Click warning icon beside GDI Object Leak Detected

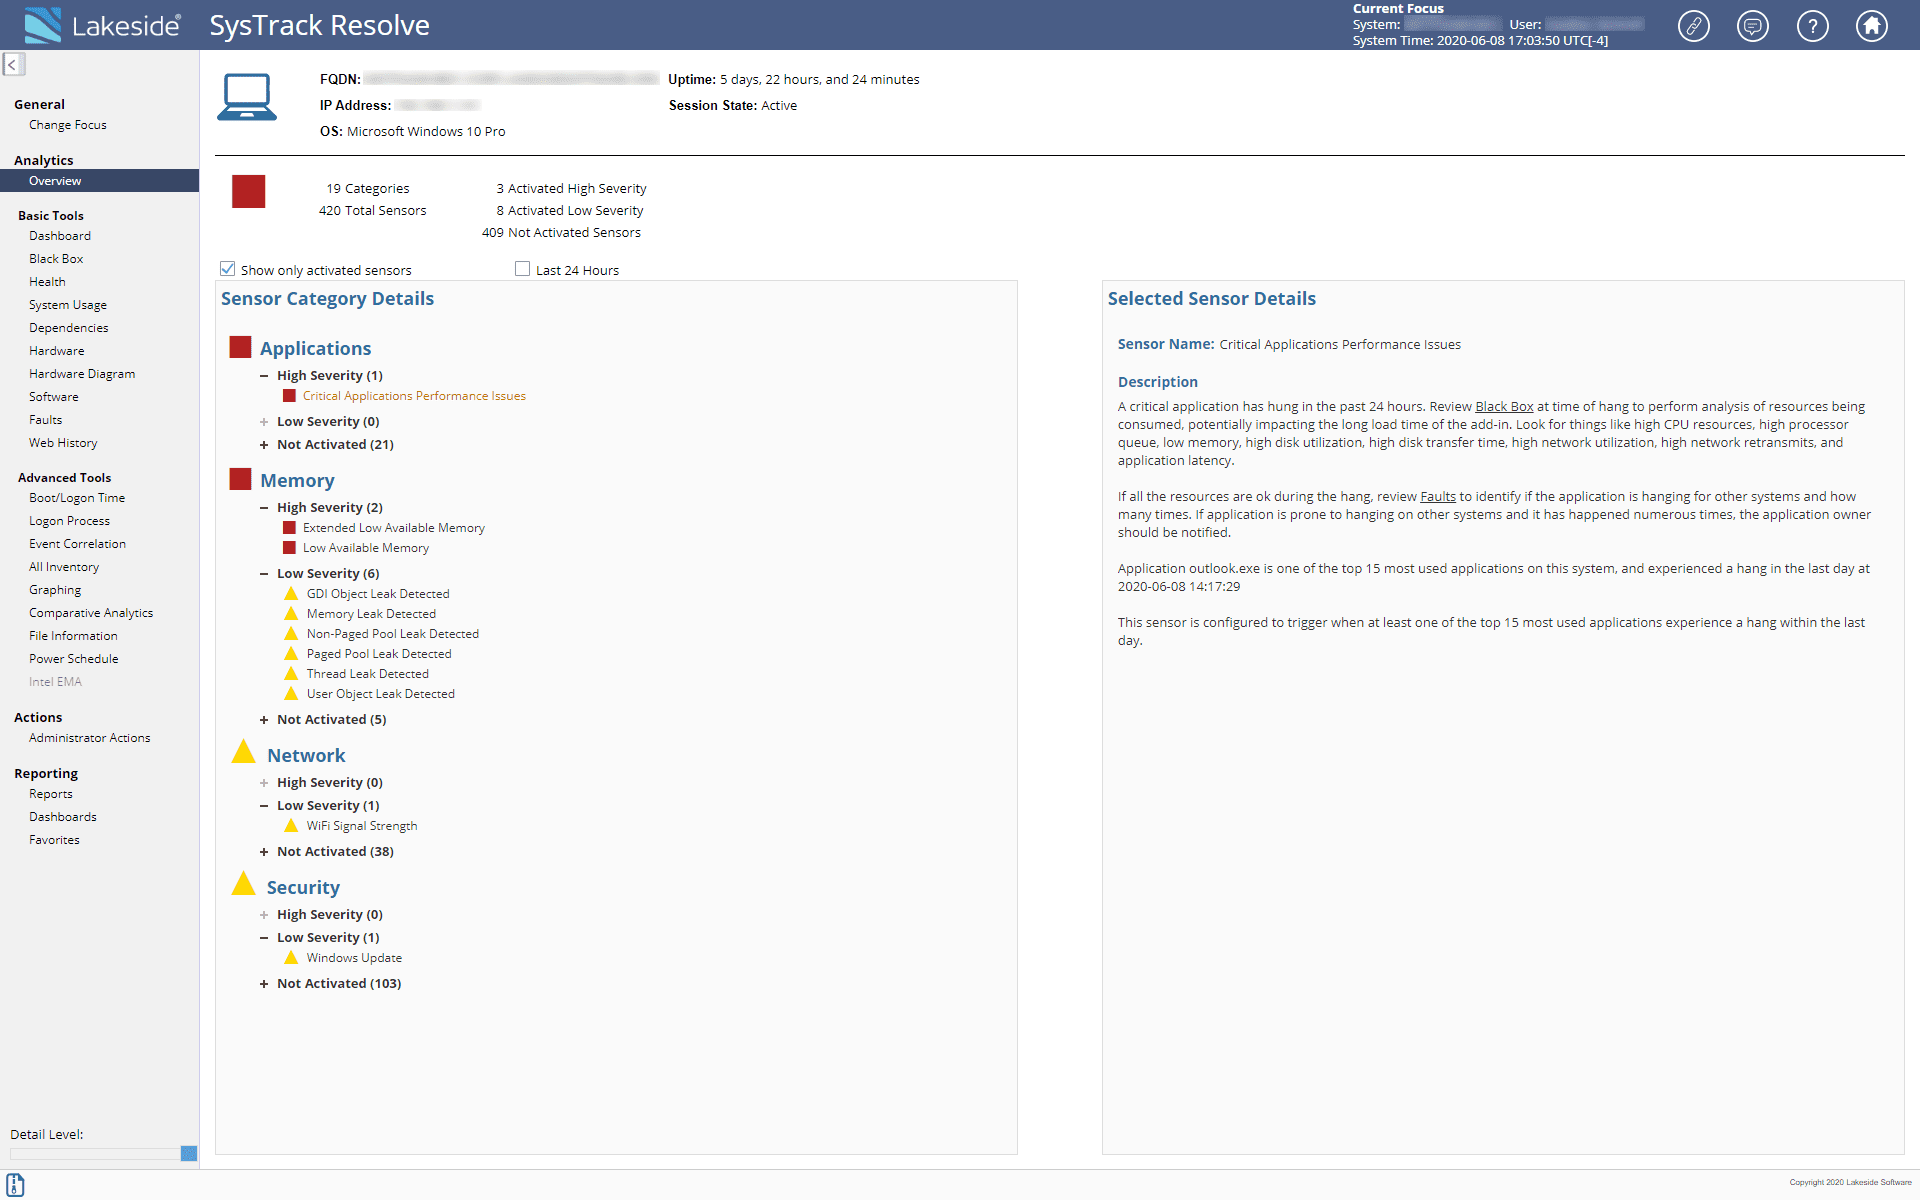click(291, 594)
